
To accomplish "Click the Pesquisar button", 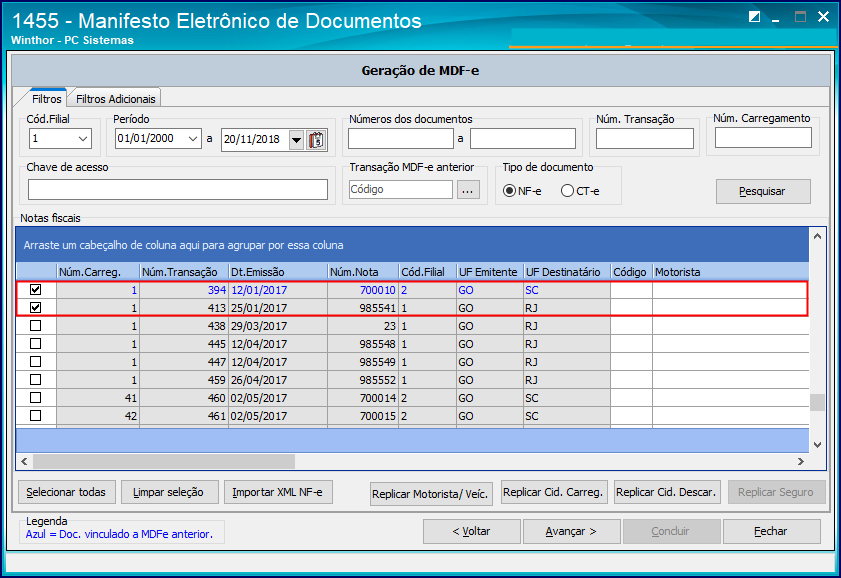I will click(763, 191).
